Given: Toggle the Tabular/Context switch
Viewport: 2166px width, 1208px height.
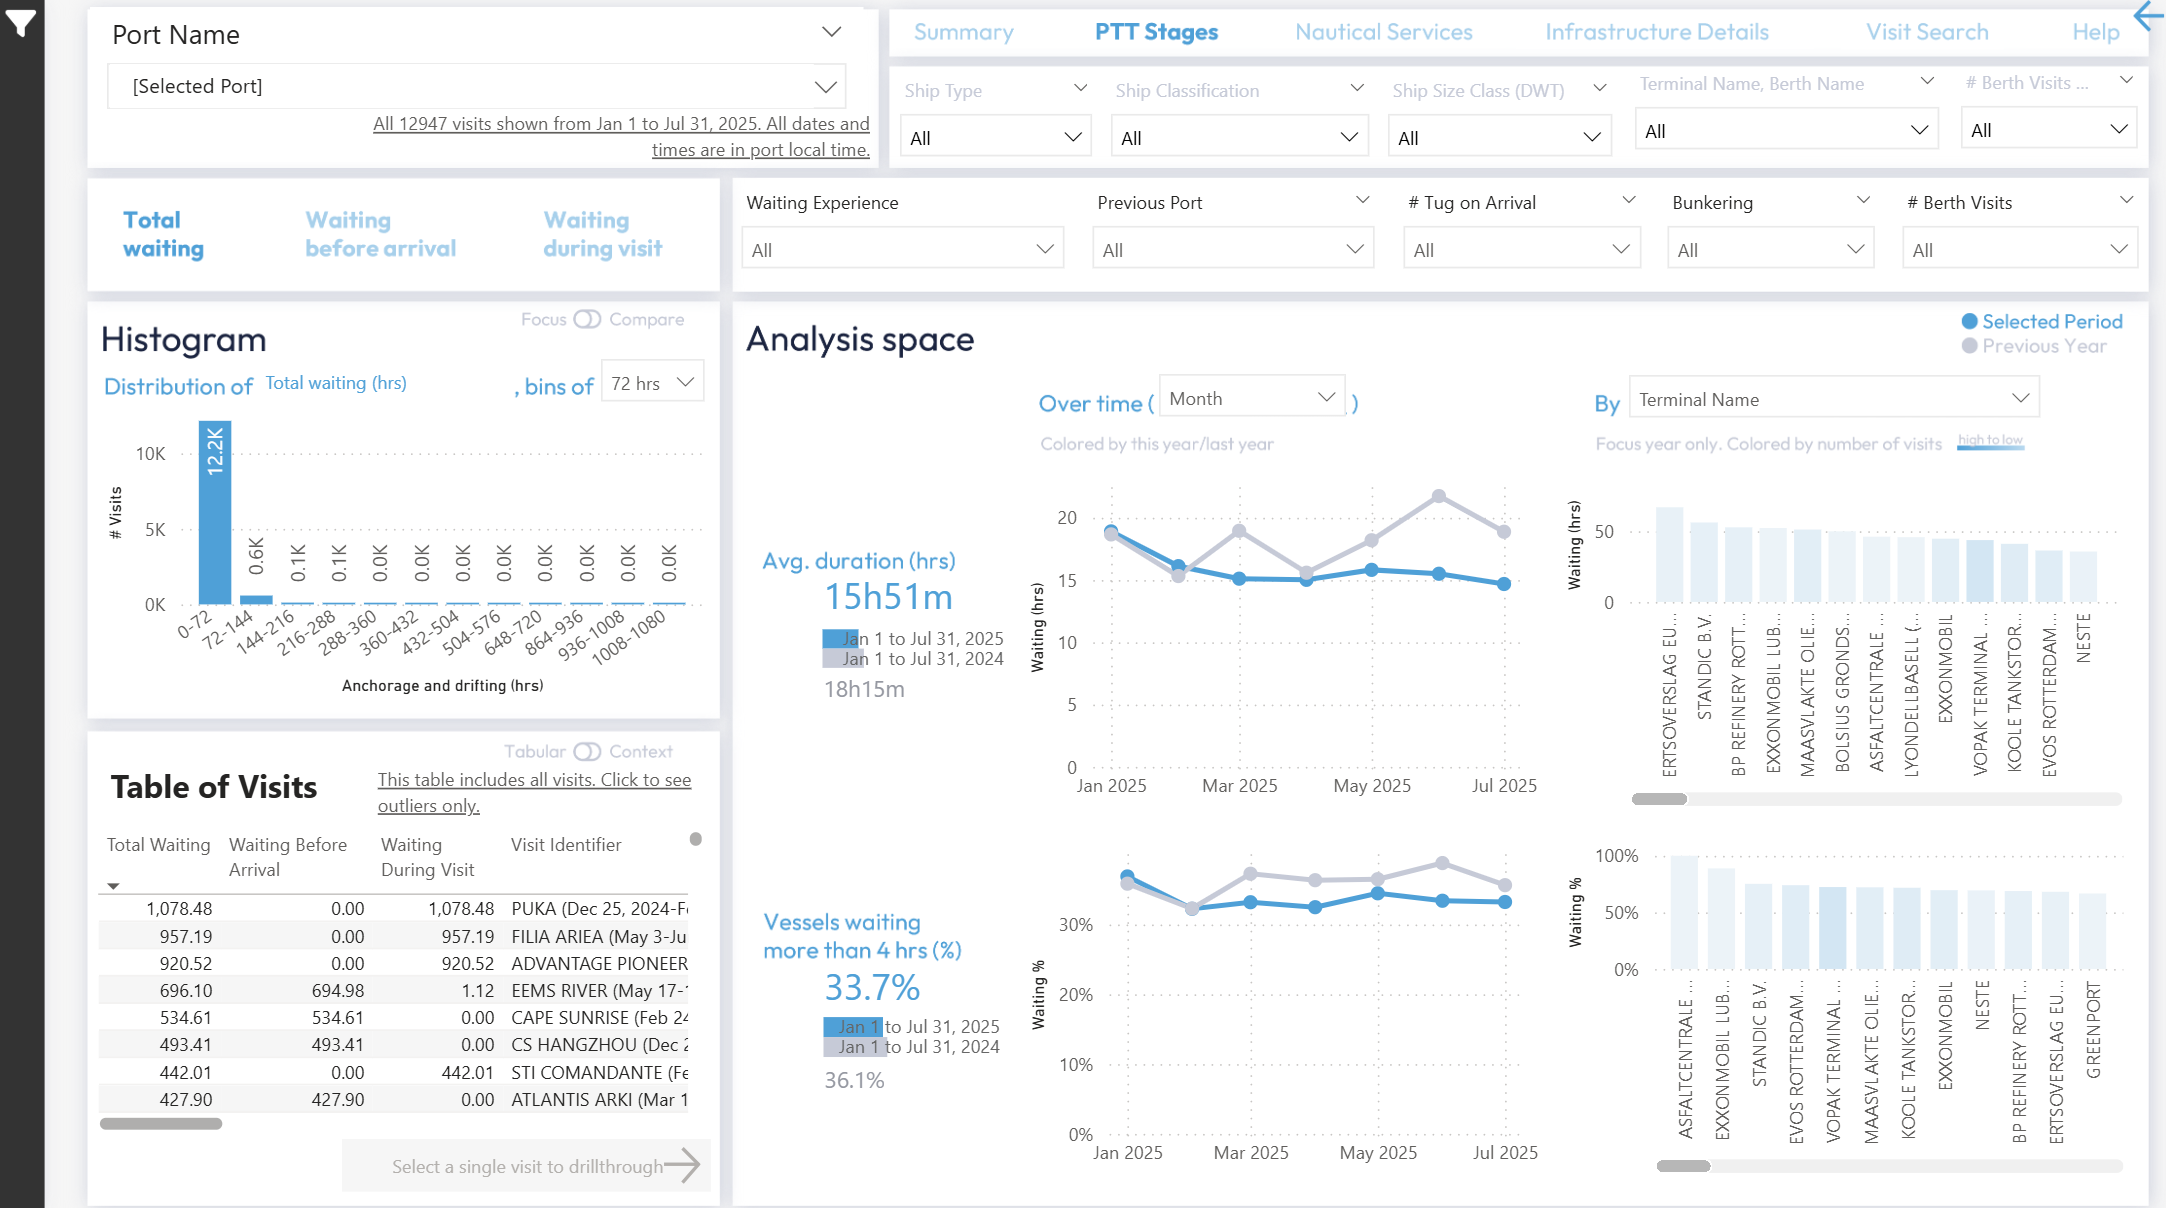Looking at the screenshot, I should (587, 751).
